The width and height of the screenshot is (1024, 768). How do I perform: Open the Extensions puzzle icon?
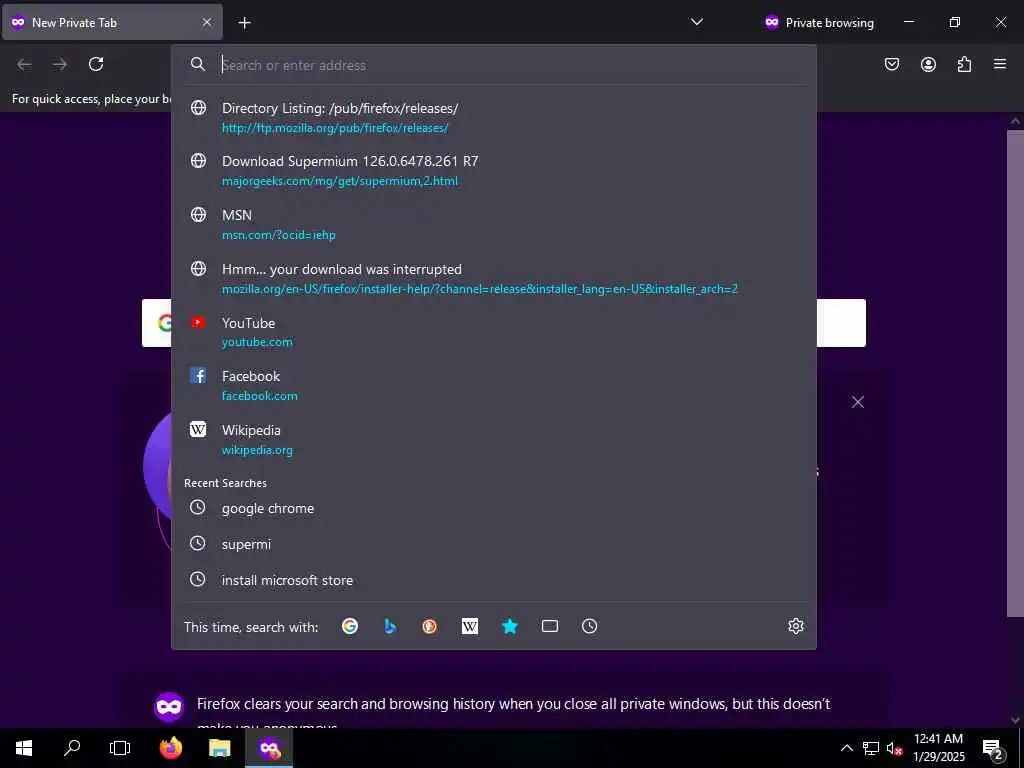(x=964, y=64)
